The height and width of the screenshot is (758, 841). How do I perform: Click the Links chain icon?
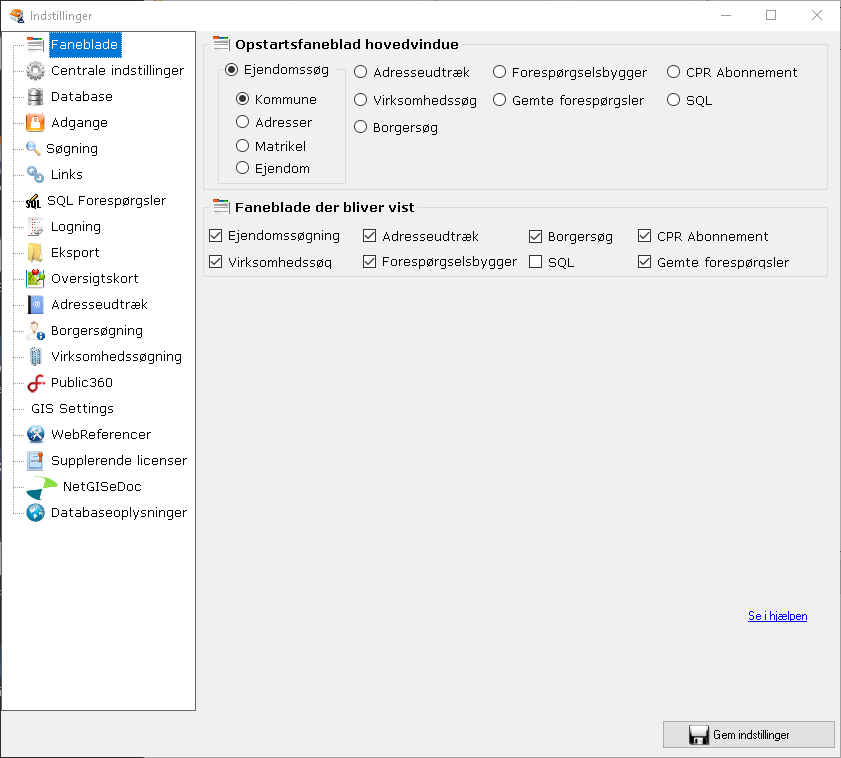point(33,175)
